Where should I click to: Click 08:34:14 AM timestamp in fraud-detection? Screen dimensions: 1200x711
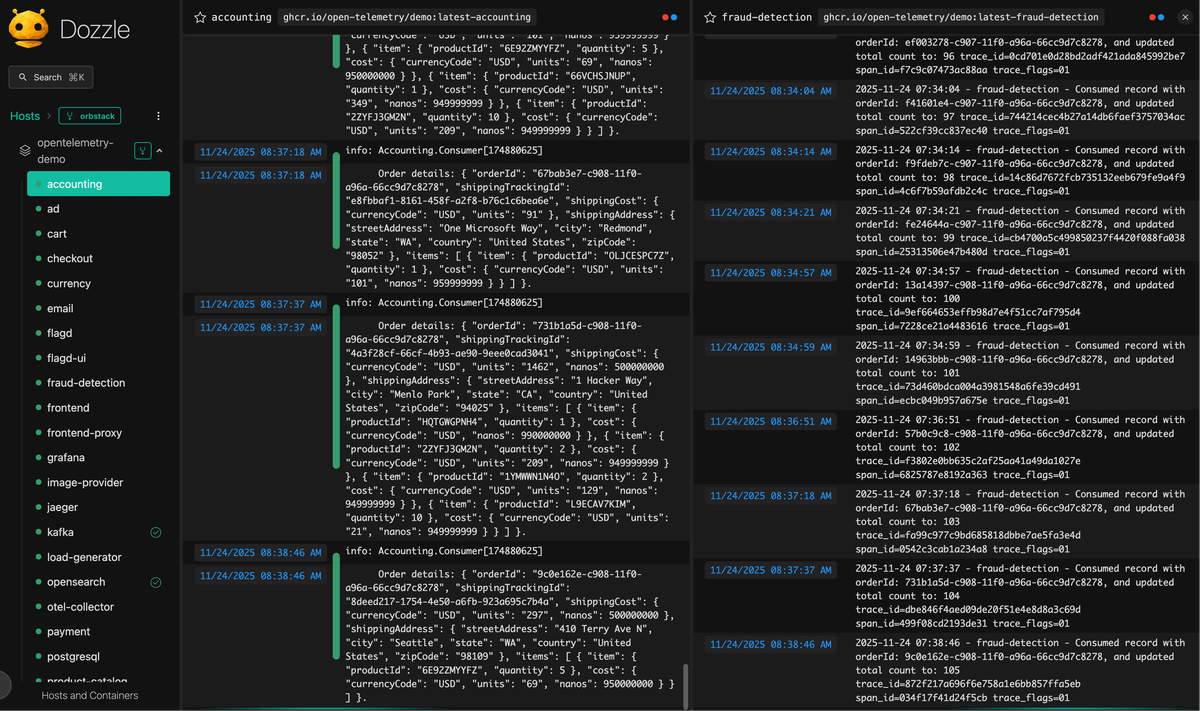click(770, 152)
